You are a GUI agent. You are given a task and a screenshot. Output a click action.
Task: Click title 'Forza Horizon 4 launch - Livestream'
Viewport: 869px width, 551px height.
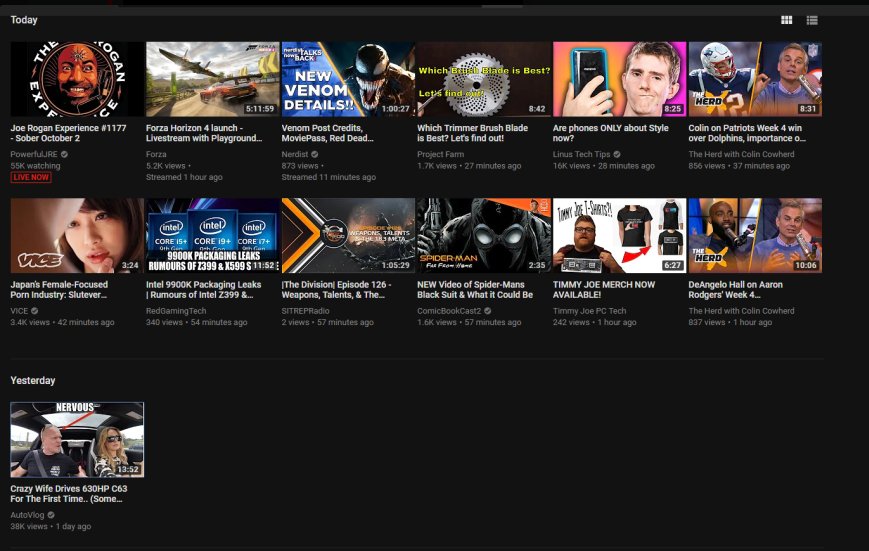click(204, 133)
